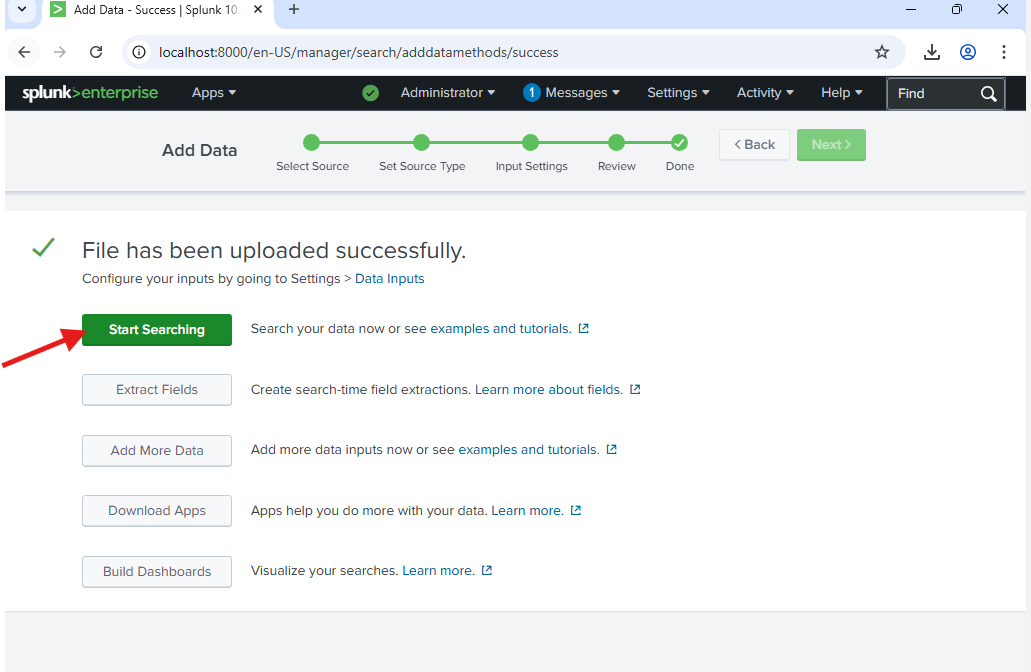Click the Set Source Type step marker
Screen dimensions: 1031x672
click(421, 142)
